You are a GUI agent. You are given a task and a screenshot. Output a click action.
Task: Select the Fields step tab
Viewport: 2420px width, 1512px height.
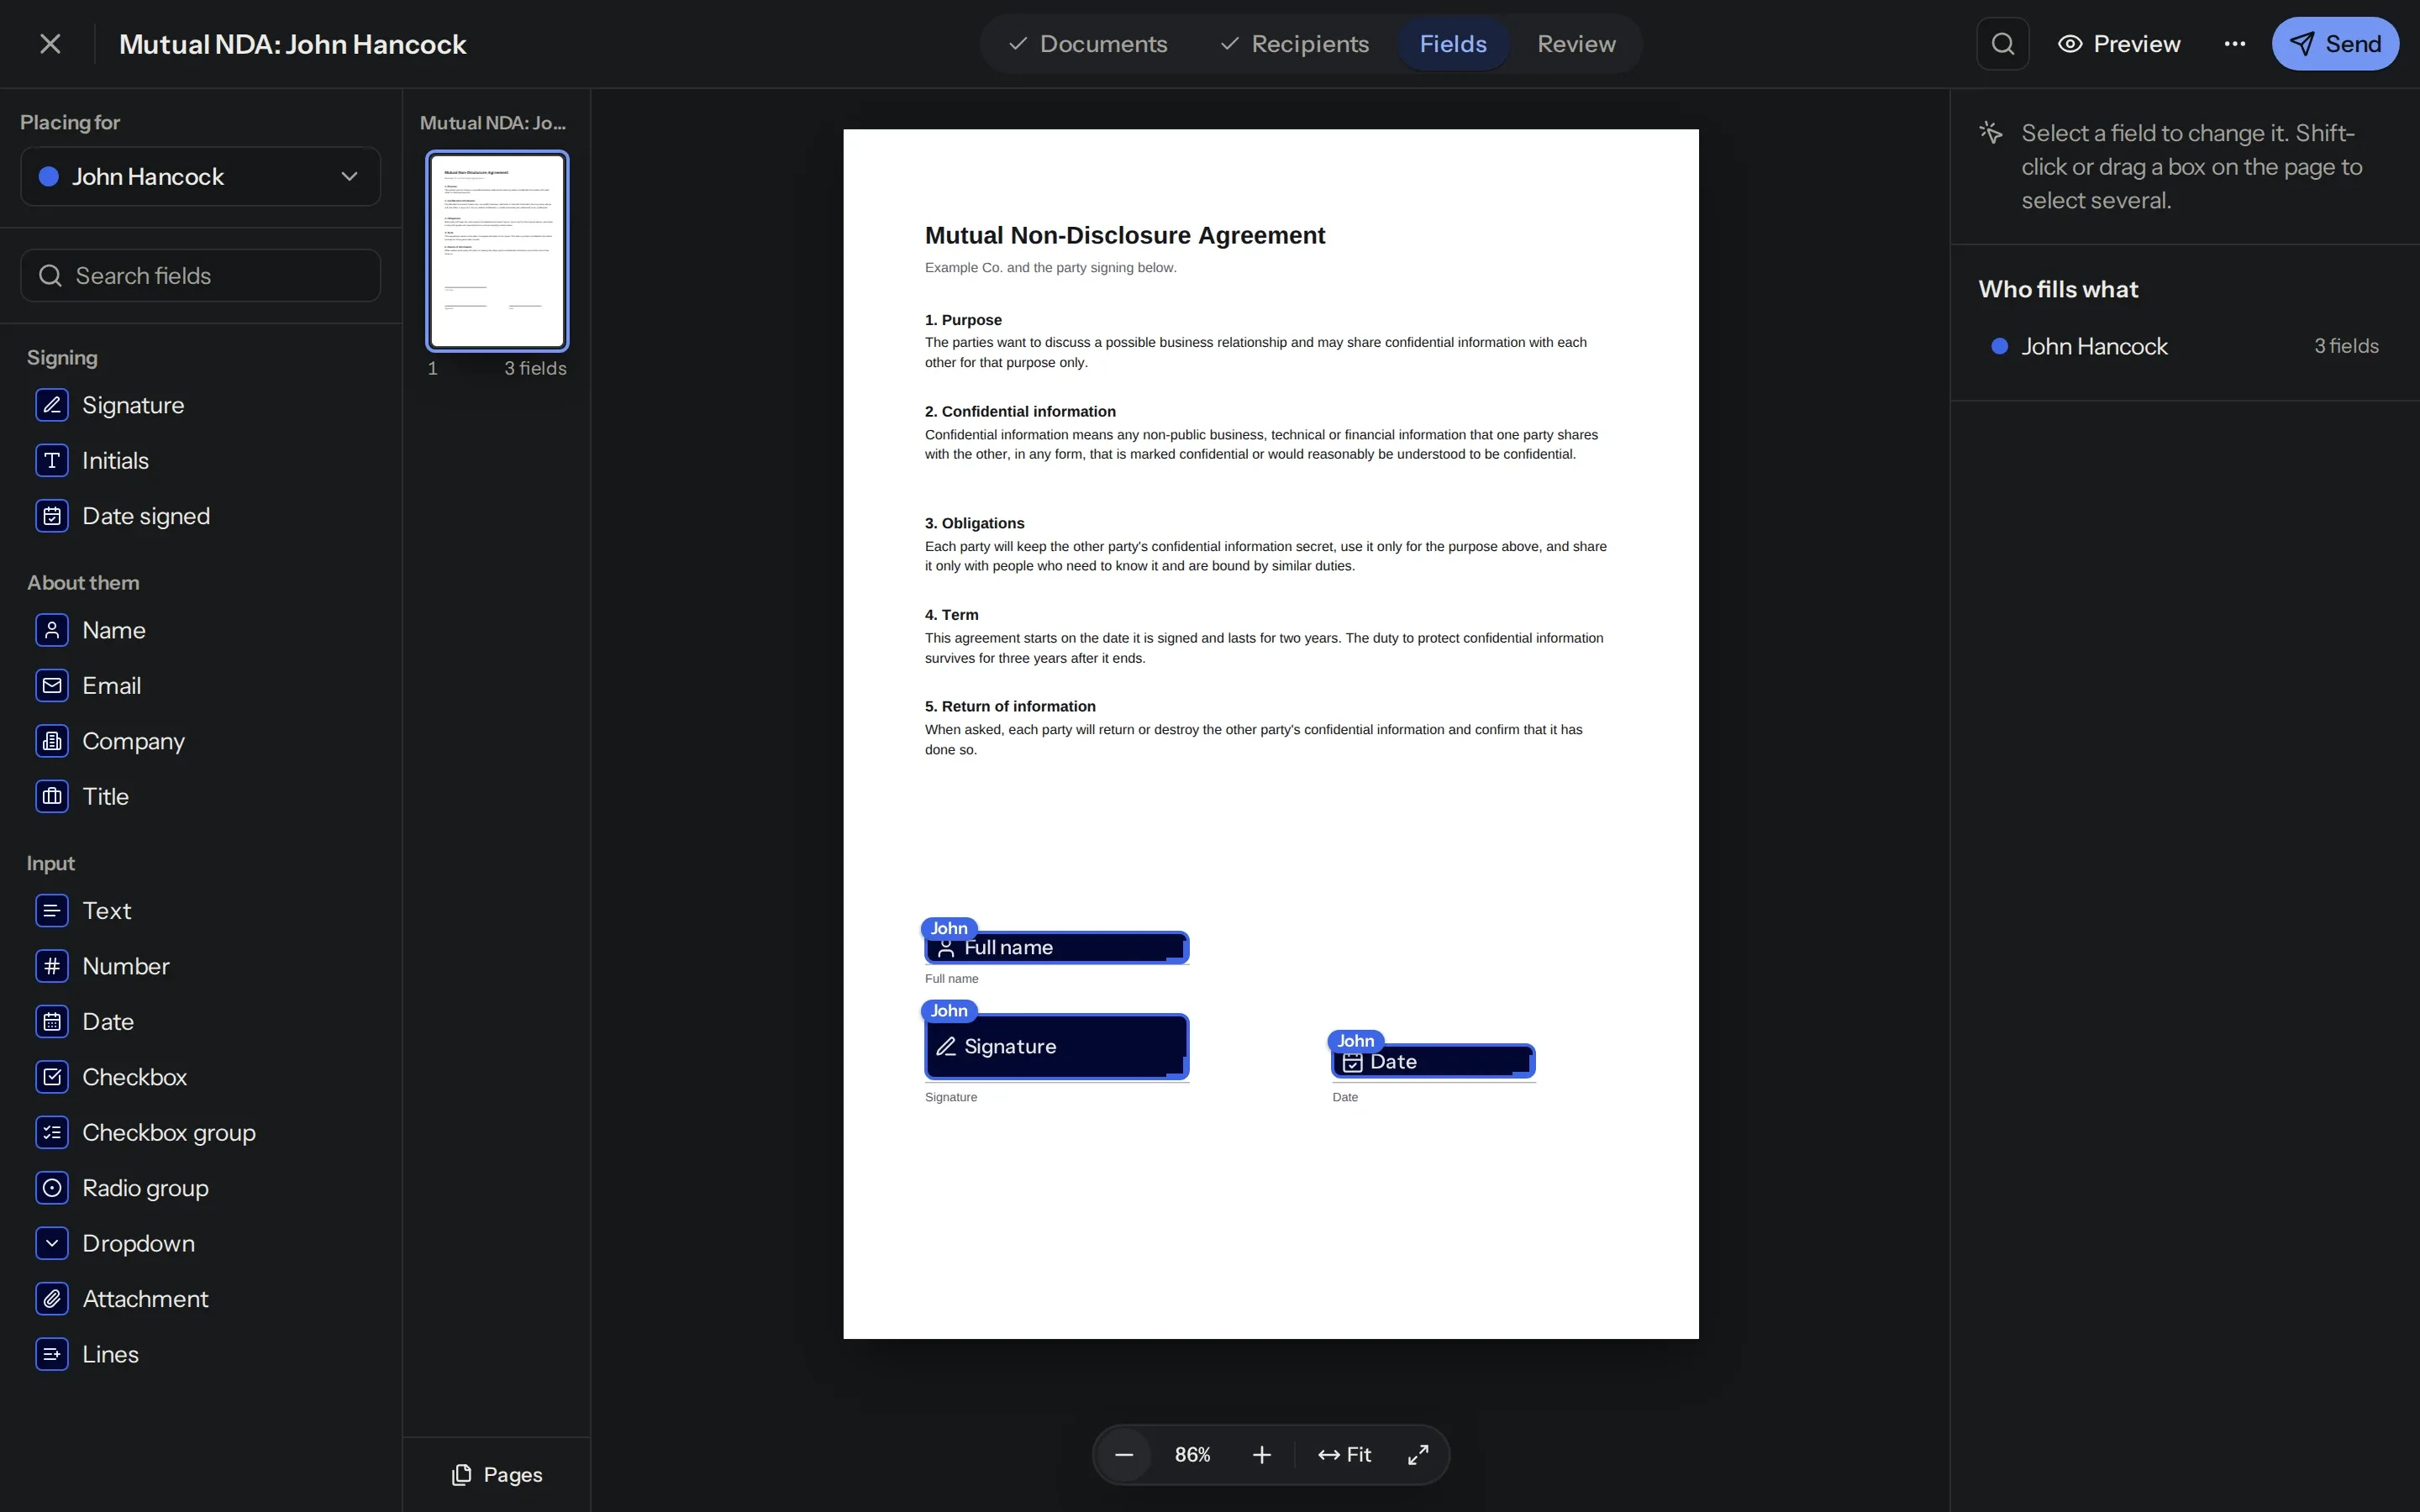point(1453,44)
